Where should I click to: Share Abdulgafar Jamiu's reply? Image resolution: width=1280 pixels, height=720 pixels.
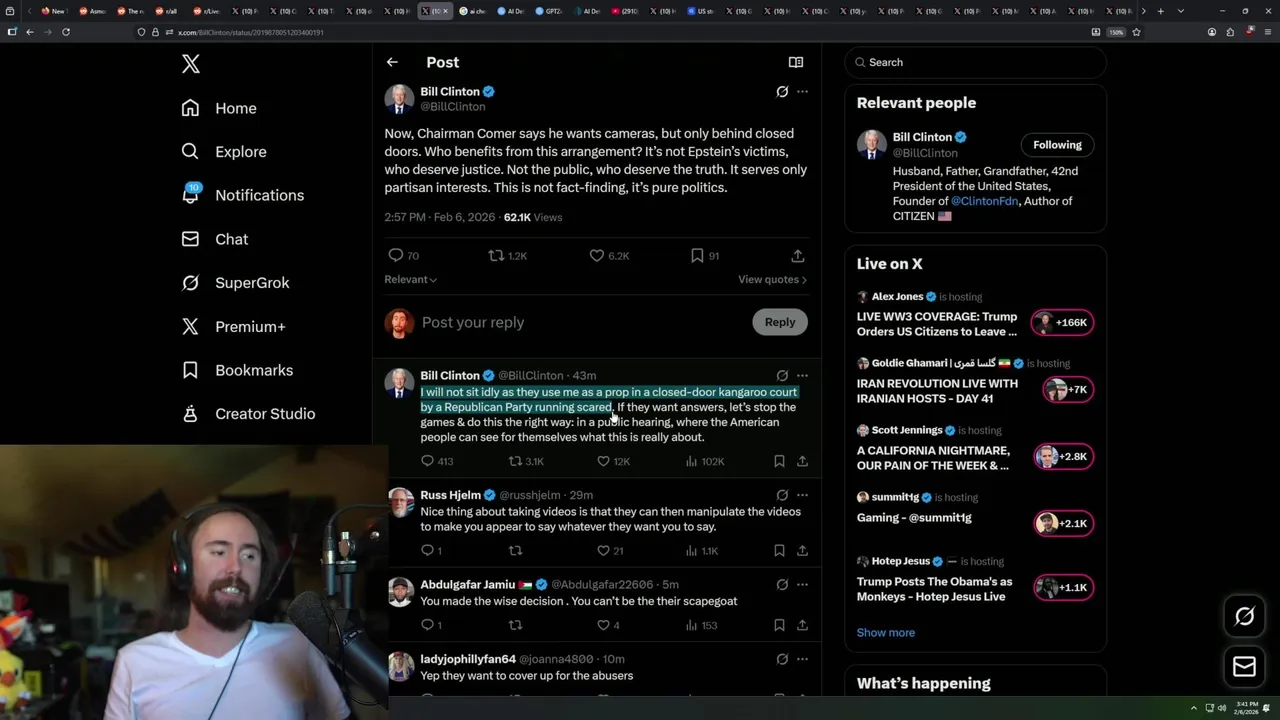[x=802, y=625]
